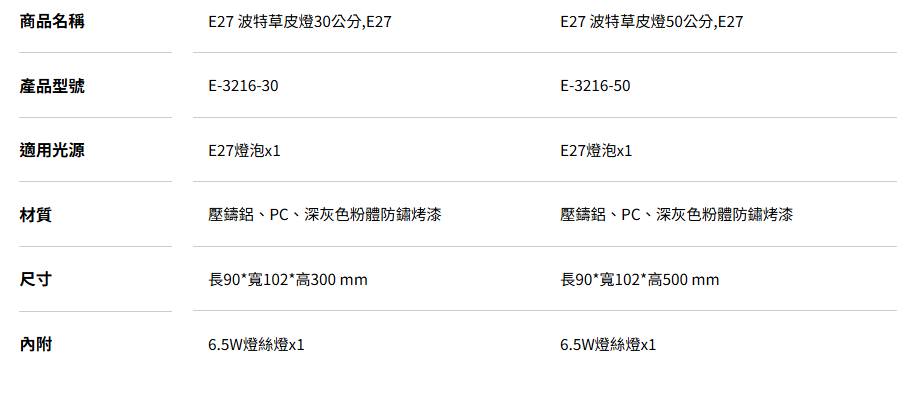The height and width of the screenshot is (409, 913).
Task: Click the 商品名稱 row label
Action: click(52, 21)
